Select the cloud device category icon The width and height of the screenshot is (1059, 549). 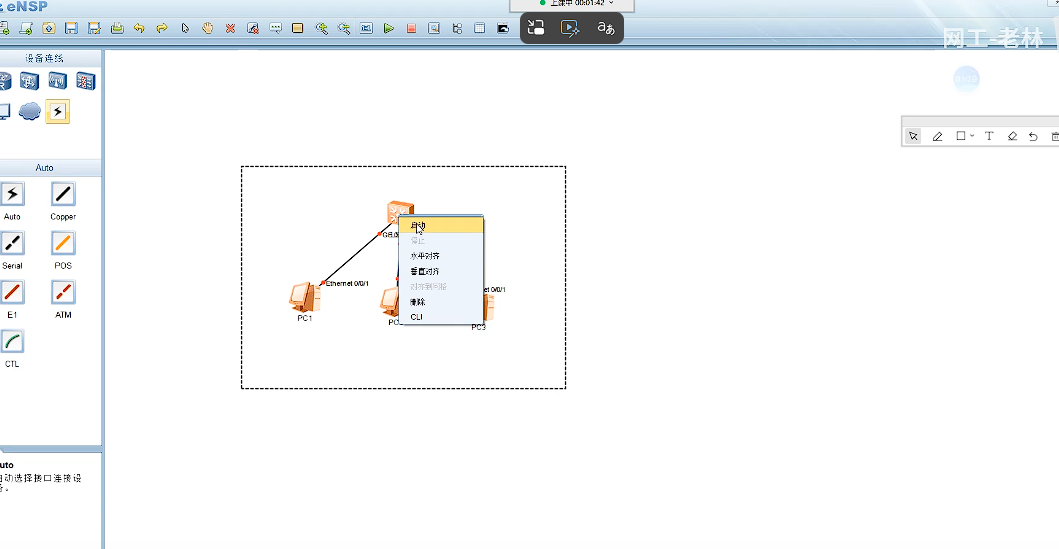[30, 111]
